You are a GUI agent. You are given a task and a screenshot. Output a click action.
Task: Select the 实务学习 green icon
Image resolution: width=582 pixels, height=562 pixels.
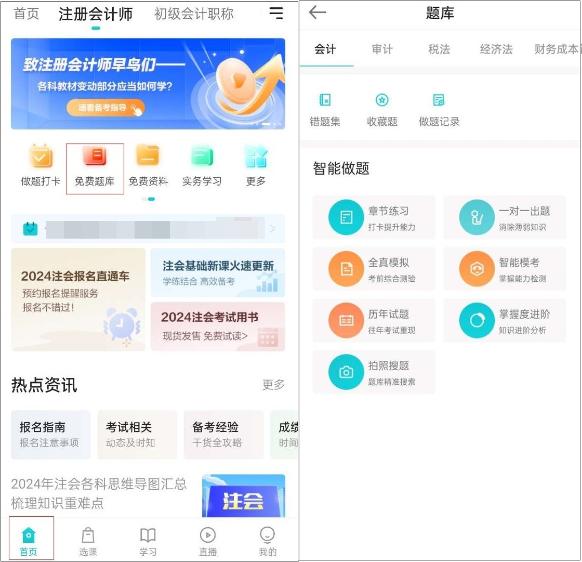coord(202,156)
